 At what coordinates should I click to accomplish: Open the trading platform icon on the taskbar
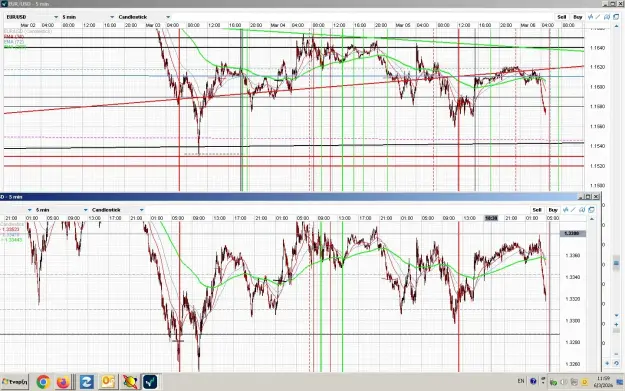(x=150, y=382)
